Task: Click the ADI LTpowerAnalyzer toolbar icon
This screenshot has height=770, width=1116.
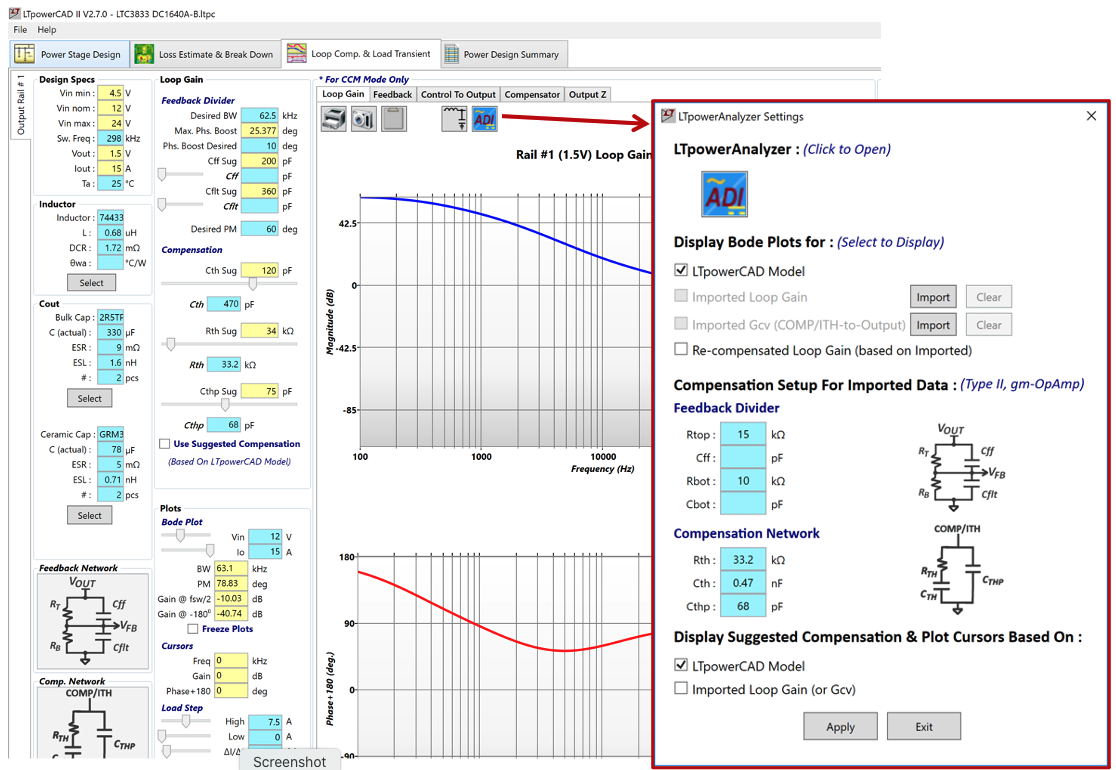Action: click(484, 117)
